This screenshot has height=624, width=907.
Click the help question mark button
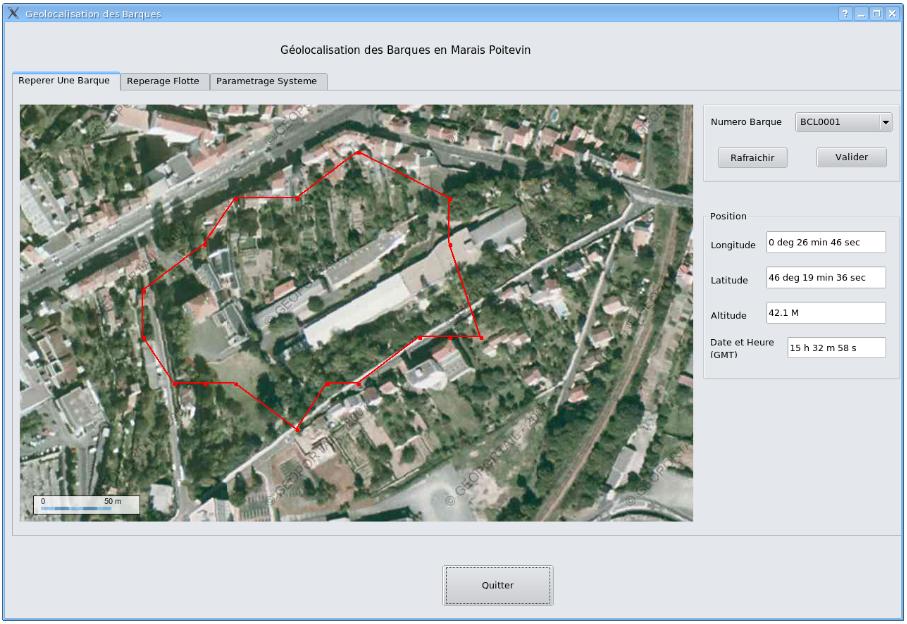click(x=845, y=13)
